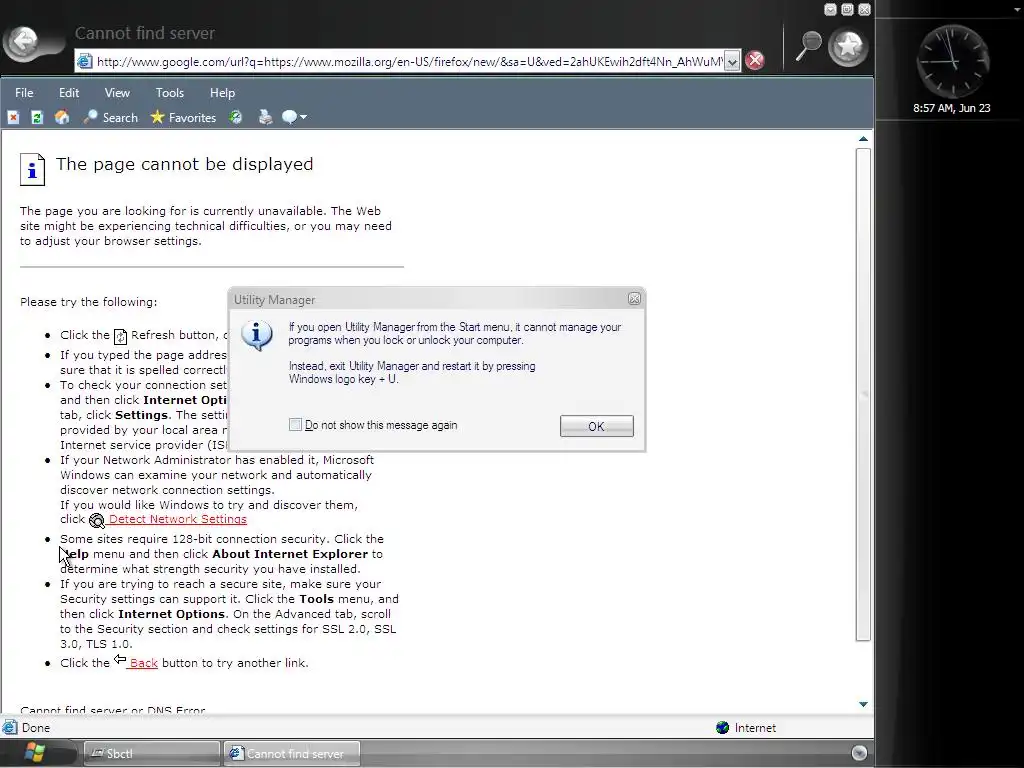Click the Print icon in the toolbar
Image resolution: width=1024 pixels, height=768 pixels.
(265, 118)
